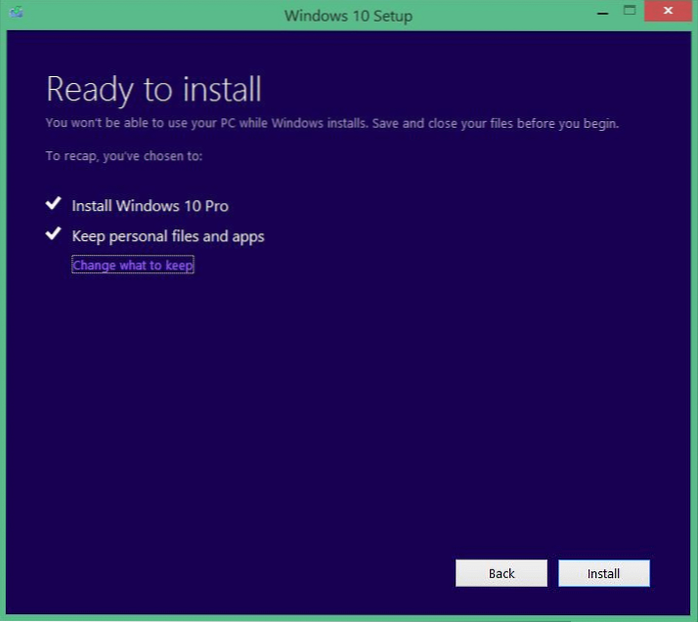Maximize the Windows 10 Setup window
This screenshot has height=622, width=698.
coord(630,12)
